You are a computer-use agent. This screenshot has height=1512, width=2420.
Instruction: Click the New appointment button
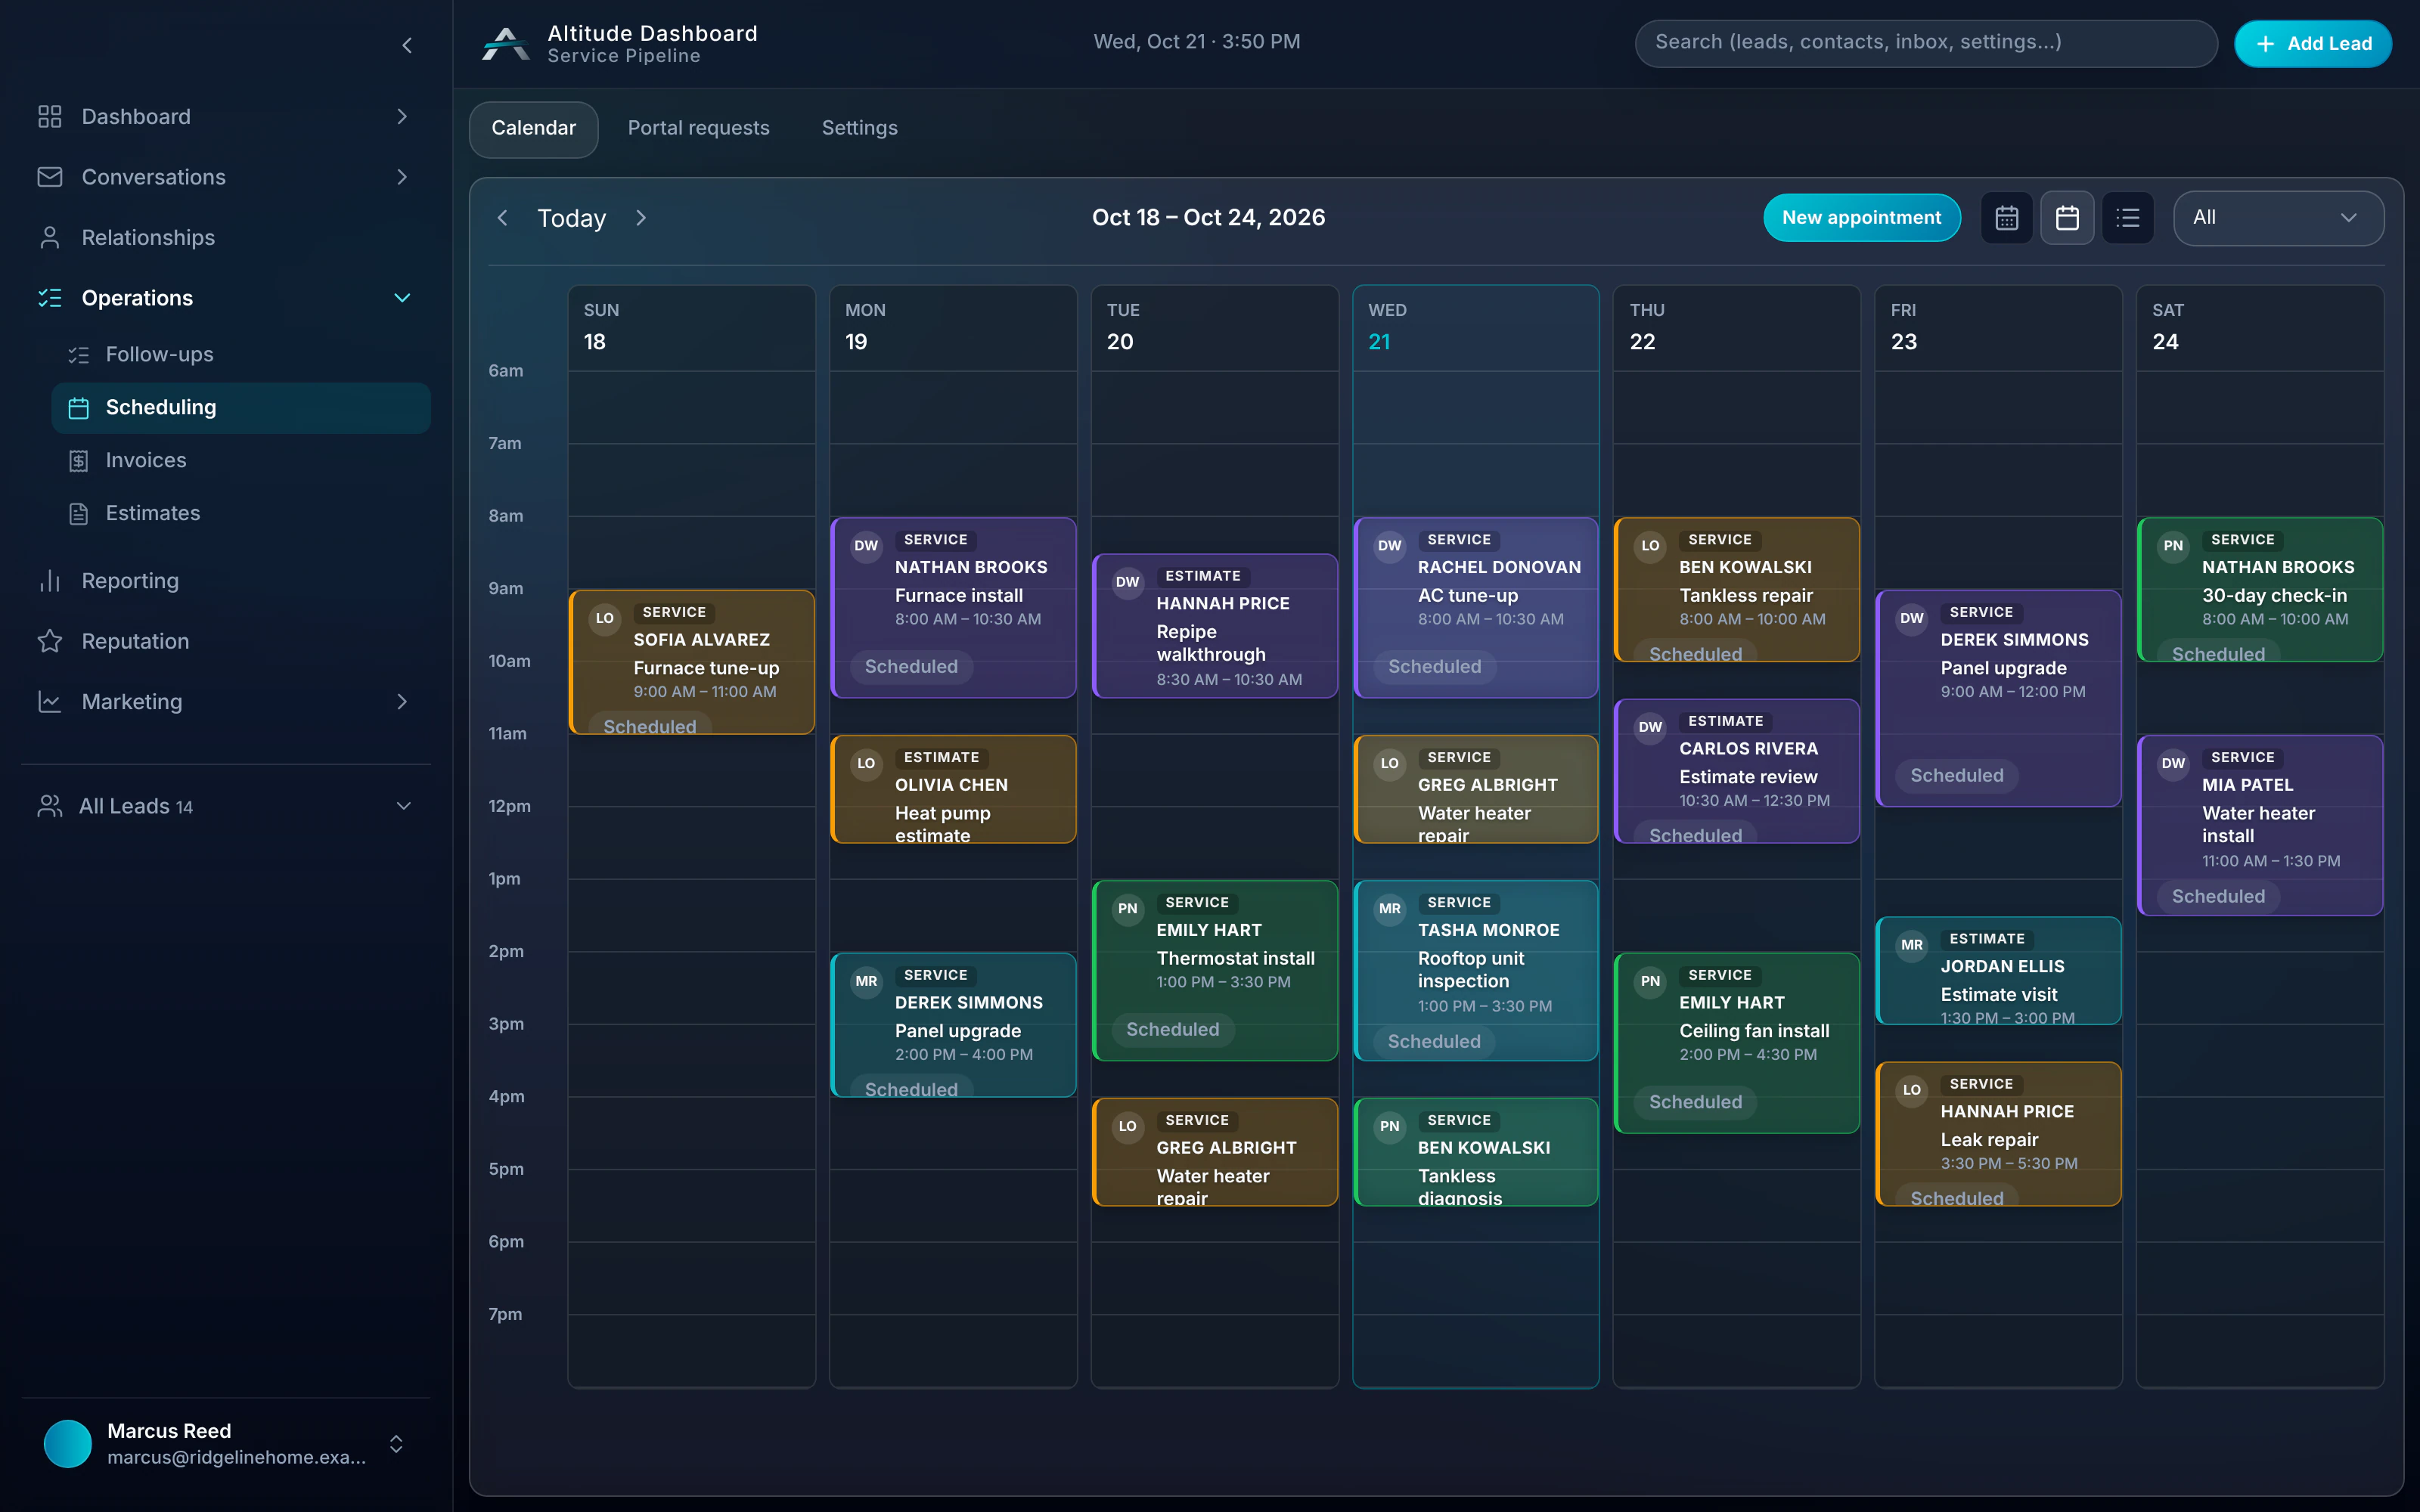1861,218
